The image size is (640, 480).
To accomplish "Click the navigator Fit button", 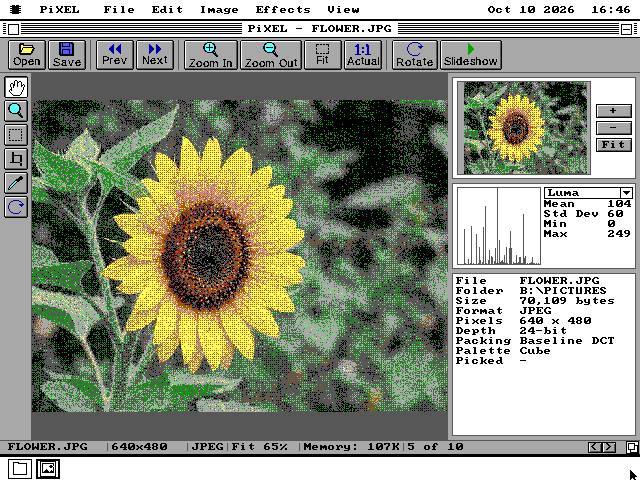I will tap(613, 145).
